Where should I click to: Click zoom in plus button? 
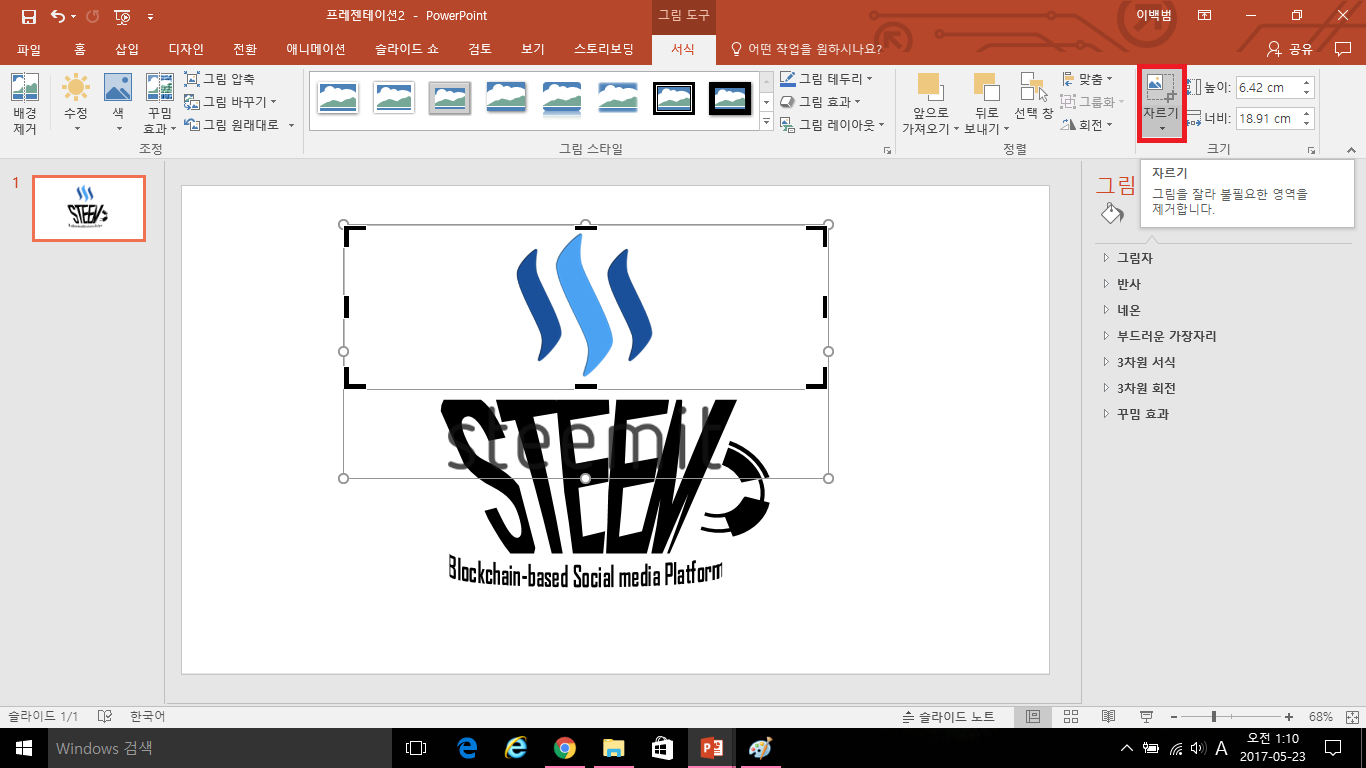[1289, 717]
